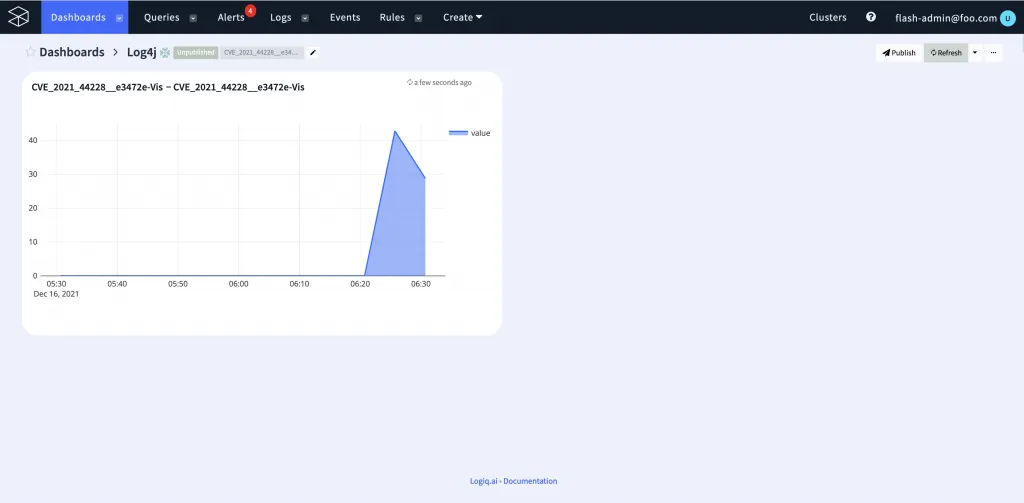Publish the dashboard

898,53
